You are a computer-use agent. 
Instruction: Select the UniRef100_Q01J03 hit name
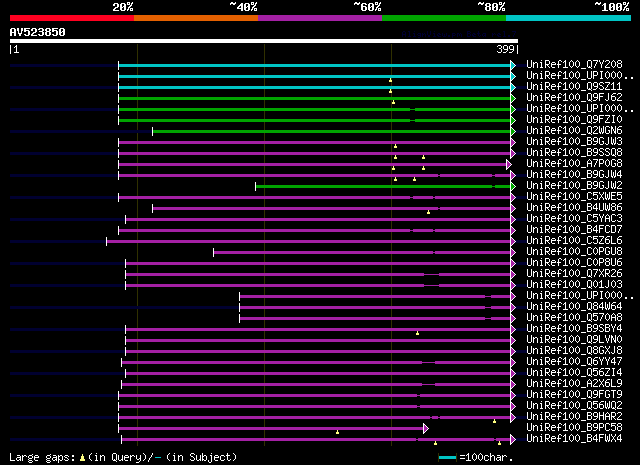point(574,285)
